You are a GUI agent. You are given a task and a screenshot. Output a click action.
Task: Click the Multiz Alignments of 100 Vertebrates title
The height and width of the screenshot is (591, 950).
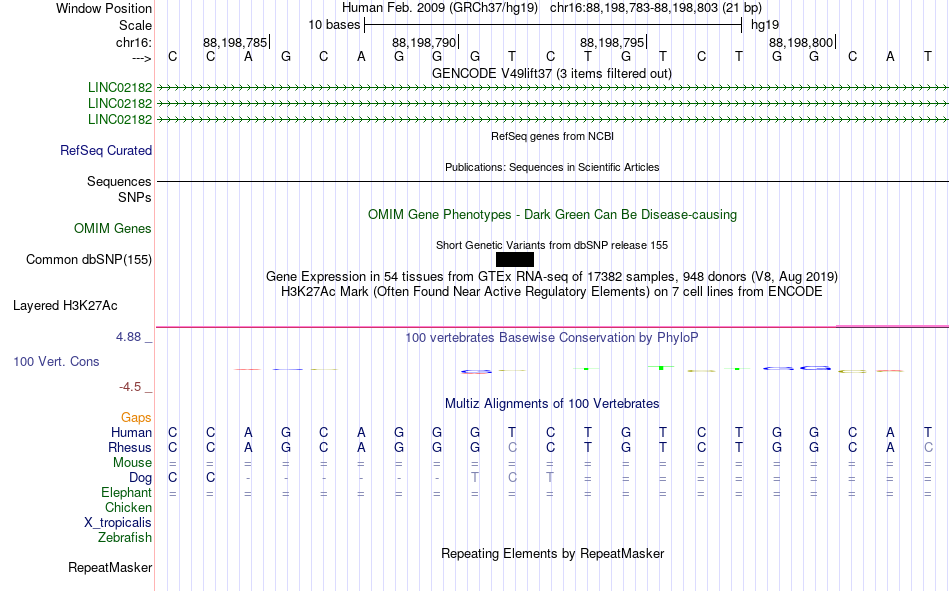[552, 404]
